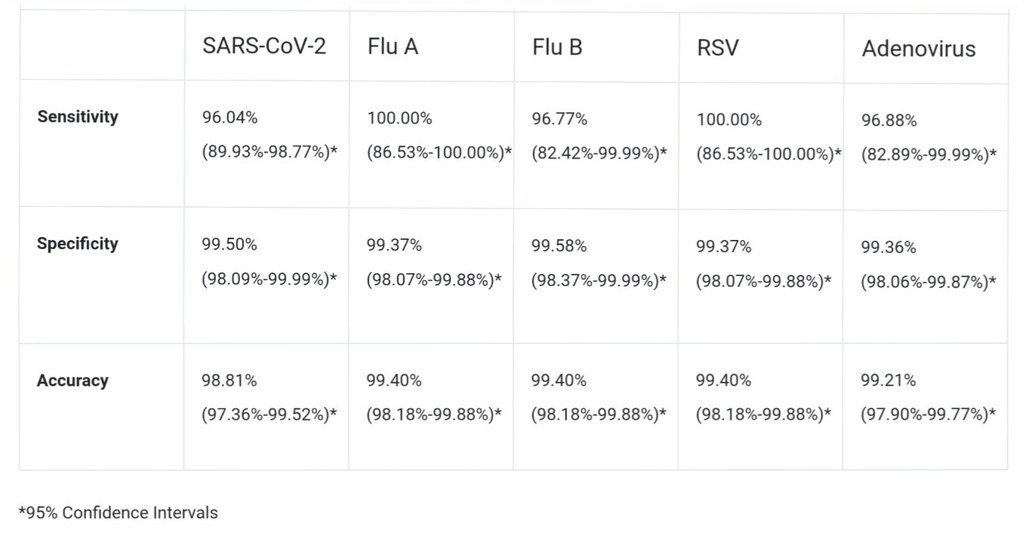Select Adenovirus sensitivity value 96.88%

[889, 120]
